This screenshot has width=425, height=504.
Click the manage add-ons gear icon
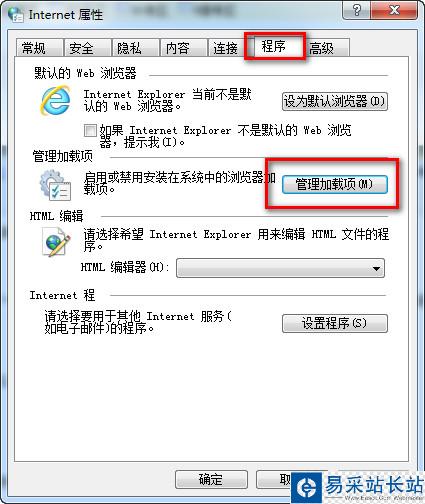(55, 185)
